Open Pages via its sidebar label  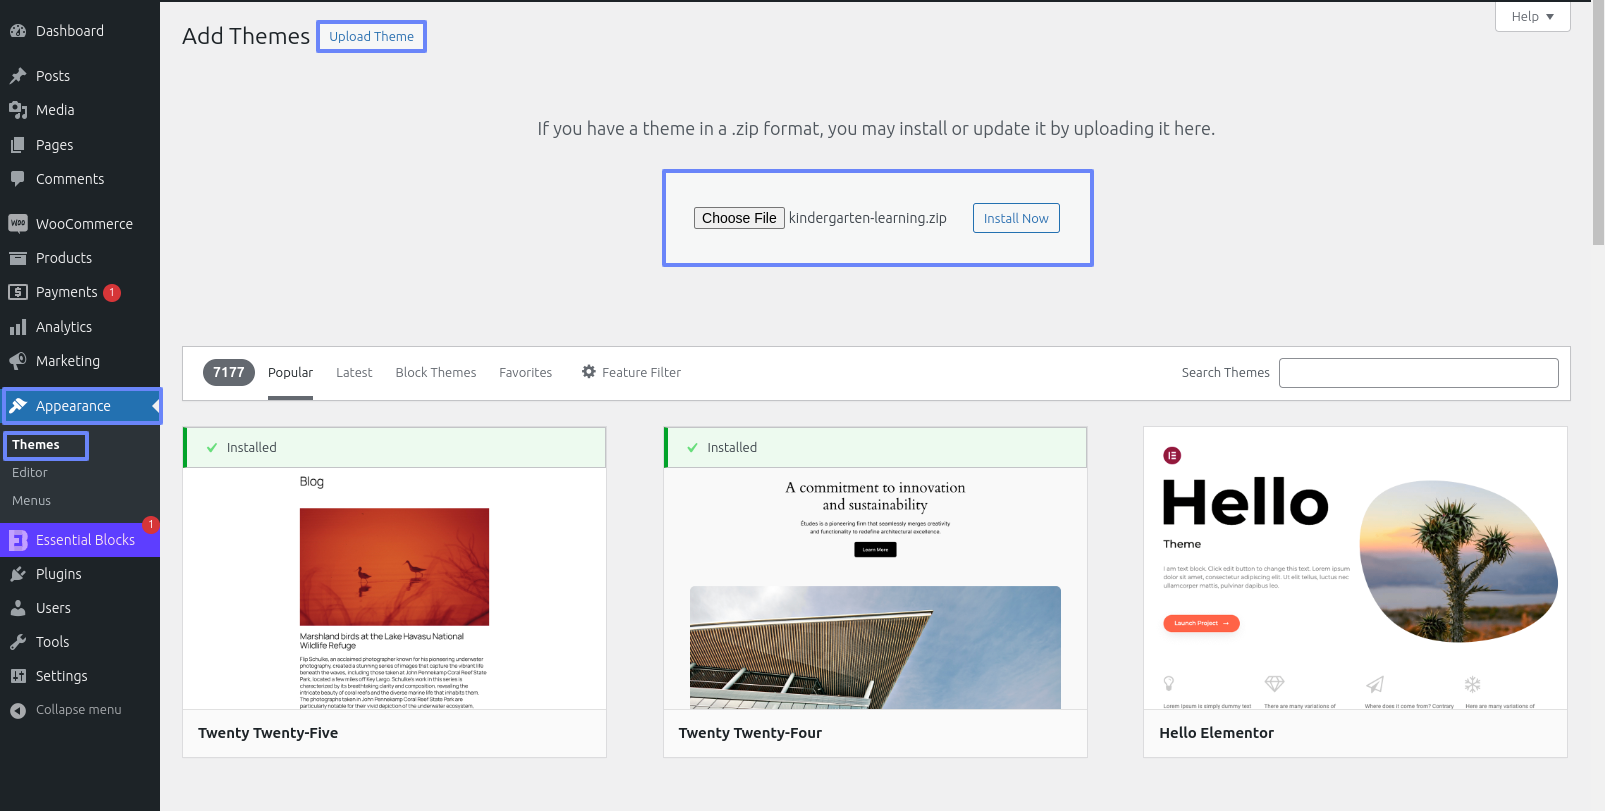pyautogui.click(x=55, y=145)
